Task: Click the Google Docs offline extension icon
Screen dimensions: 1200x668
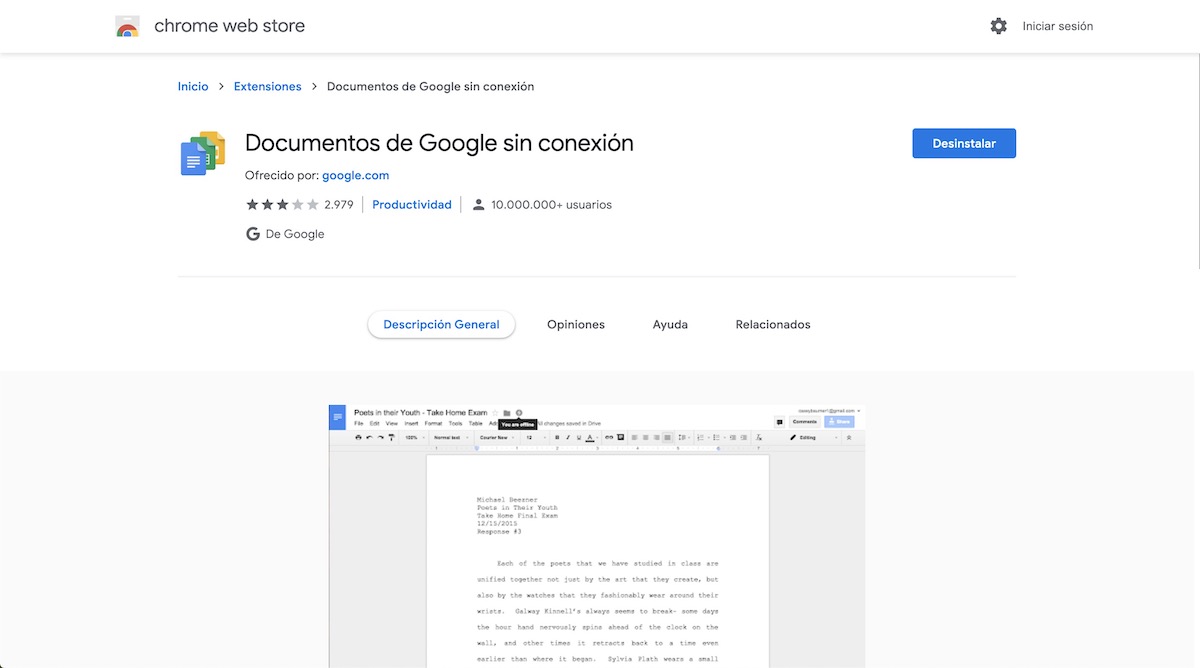Action: point(202,153)
